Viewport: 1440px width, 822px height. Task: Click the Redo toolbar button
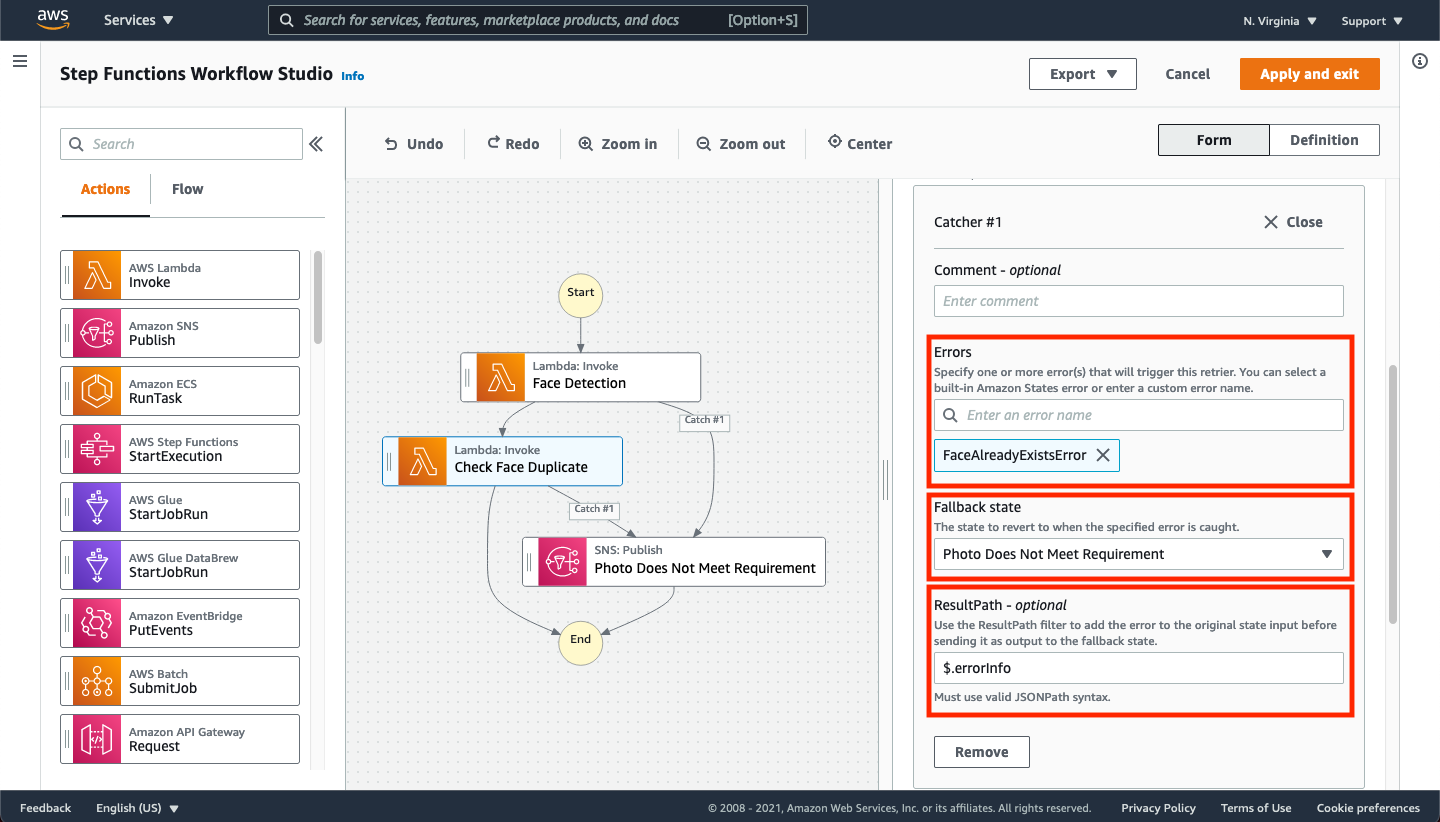[x=513, y=144]
